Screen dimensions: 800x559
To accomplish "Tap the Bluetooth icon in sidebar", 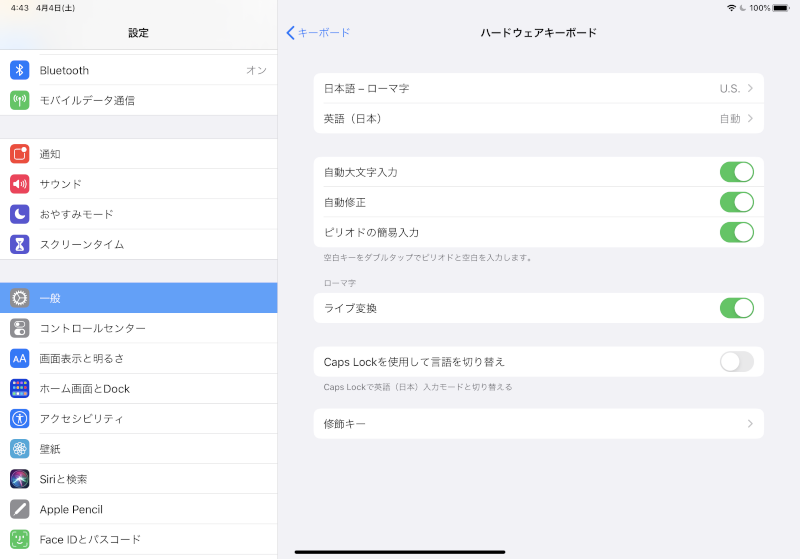I will pos(19,70).
